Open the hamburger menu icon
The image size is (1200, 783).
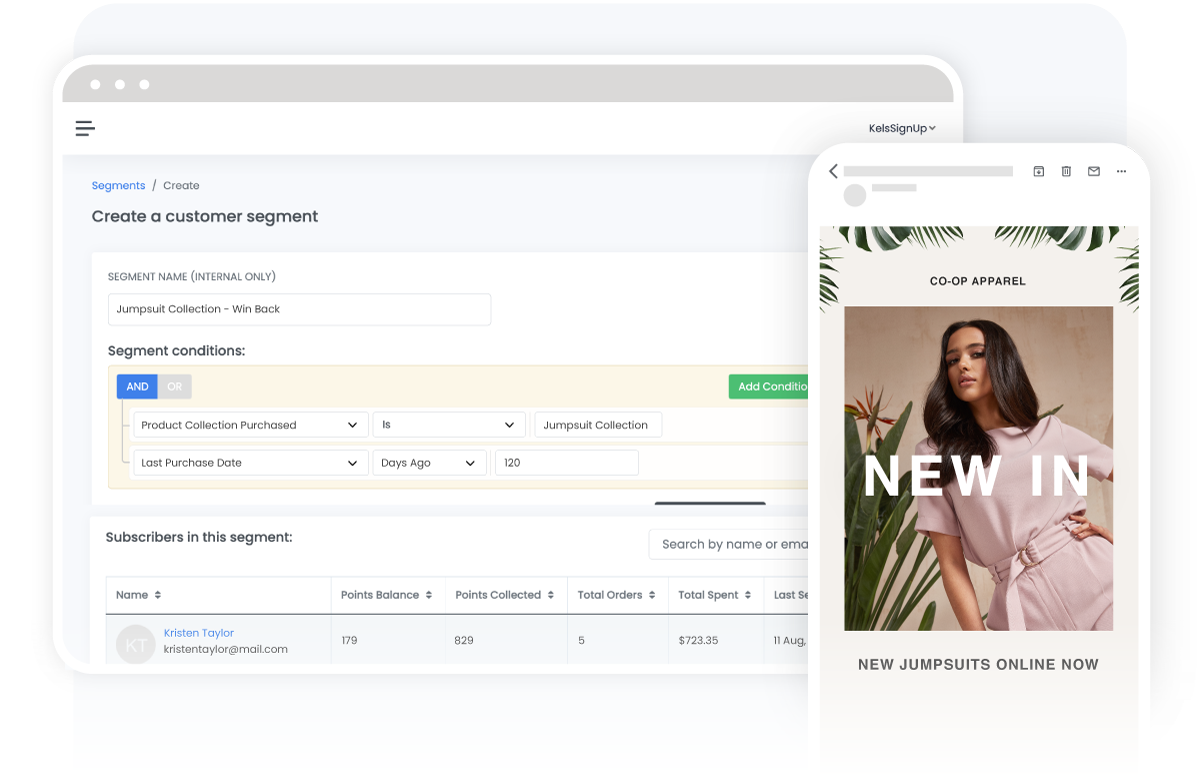point(85,128)
